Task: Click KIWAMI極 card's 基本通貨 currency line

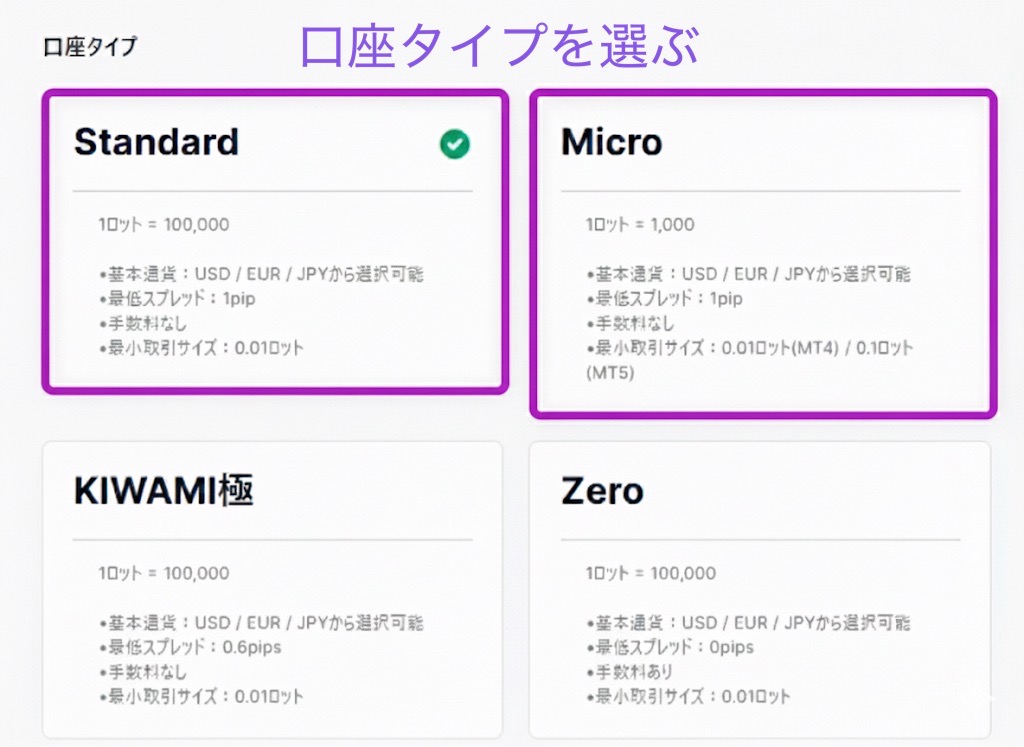Action: tap(260, 622)
